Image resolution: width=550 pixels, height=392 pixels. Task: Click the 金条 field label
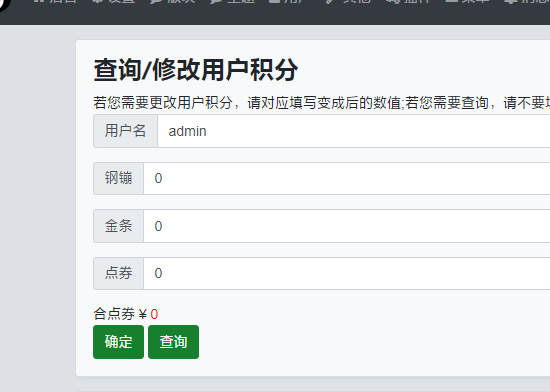pos(118,226)
